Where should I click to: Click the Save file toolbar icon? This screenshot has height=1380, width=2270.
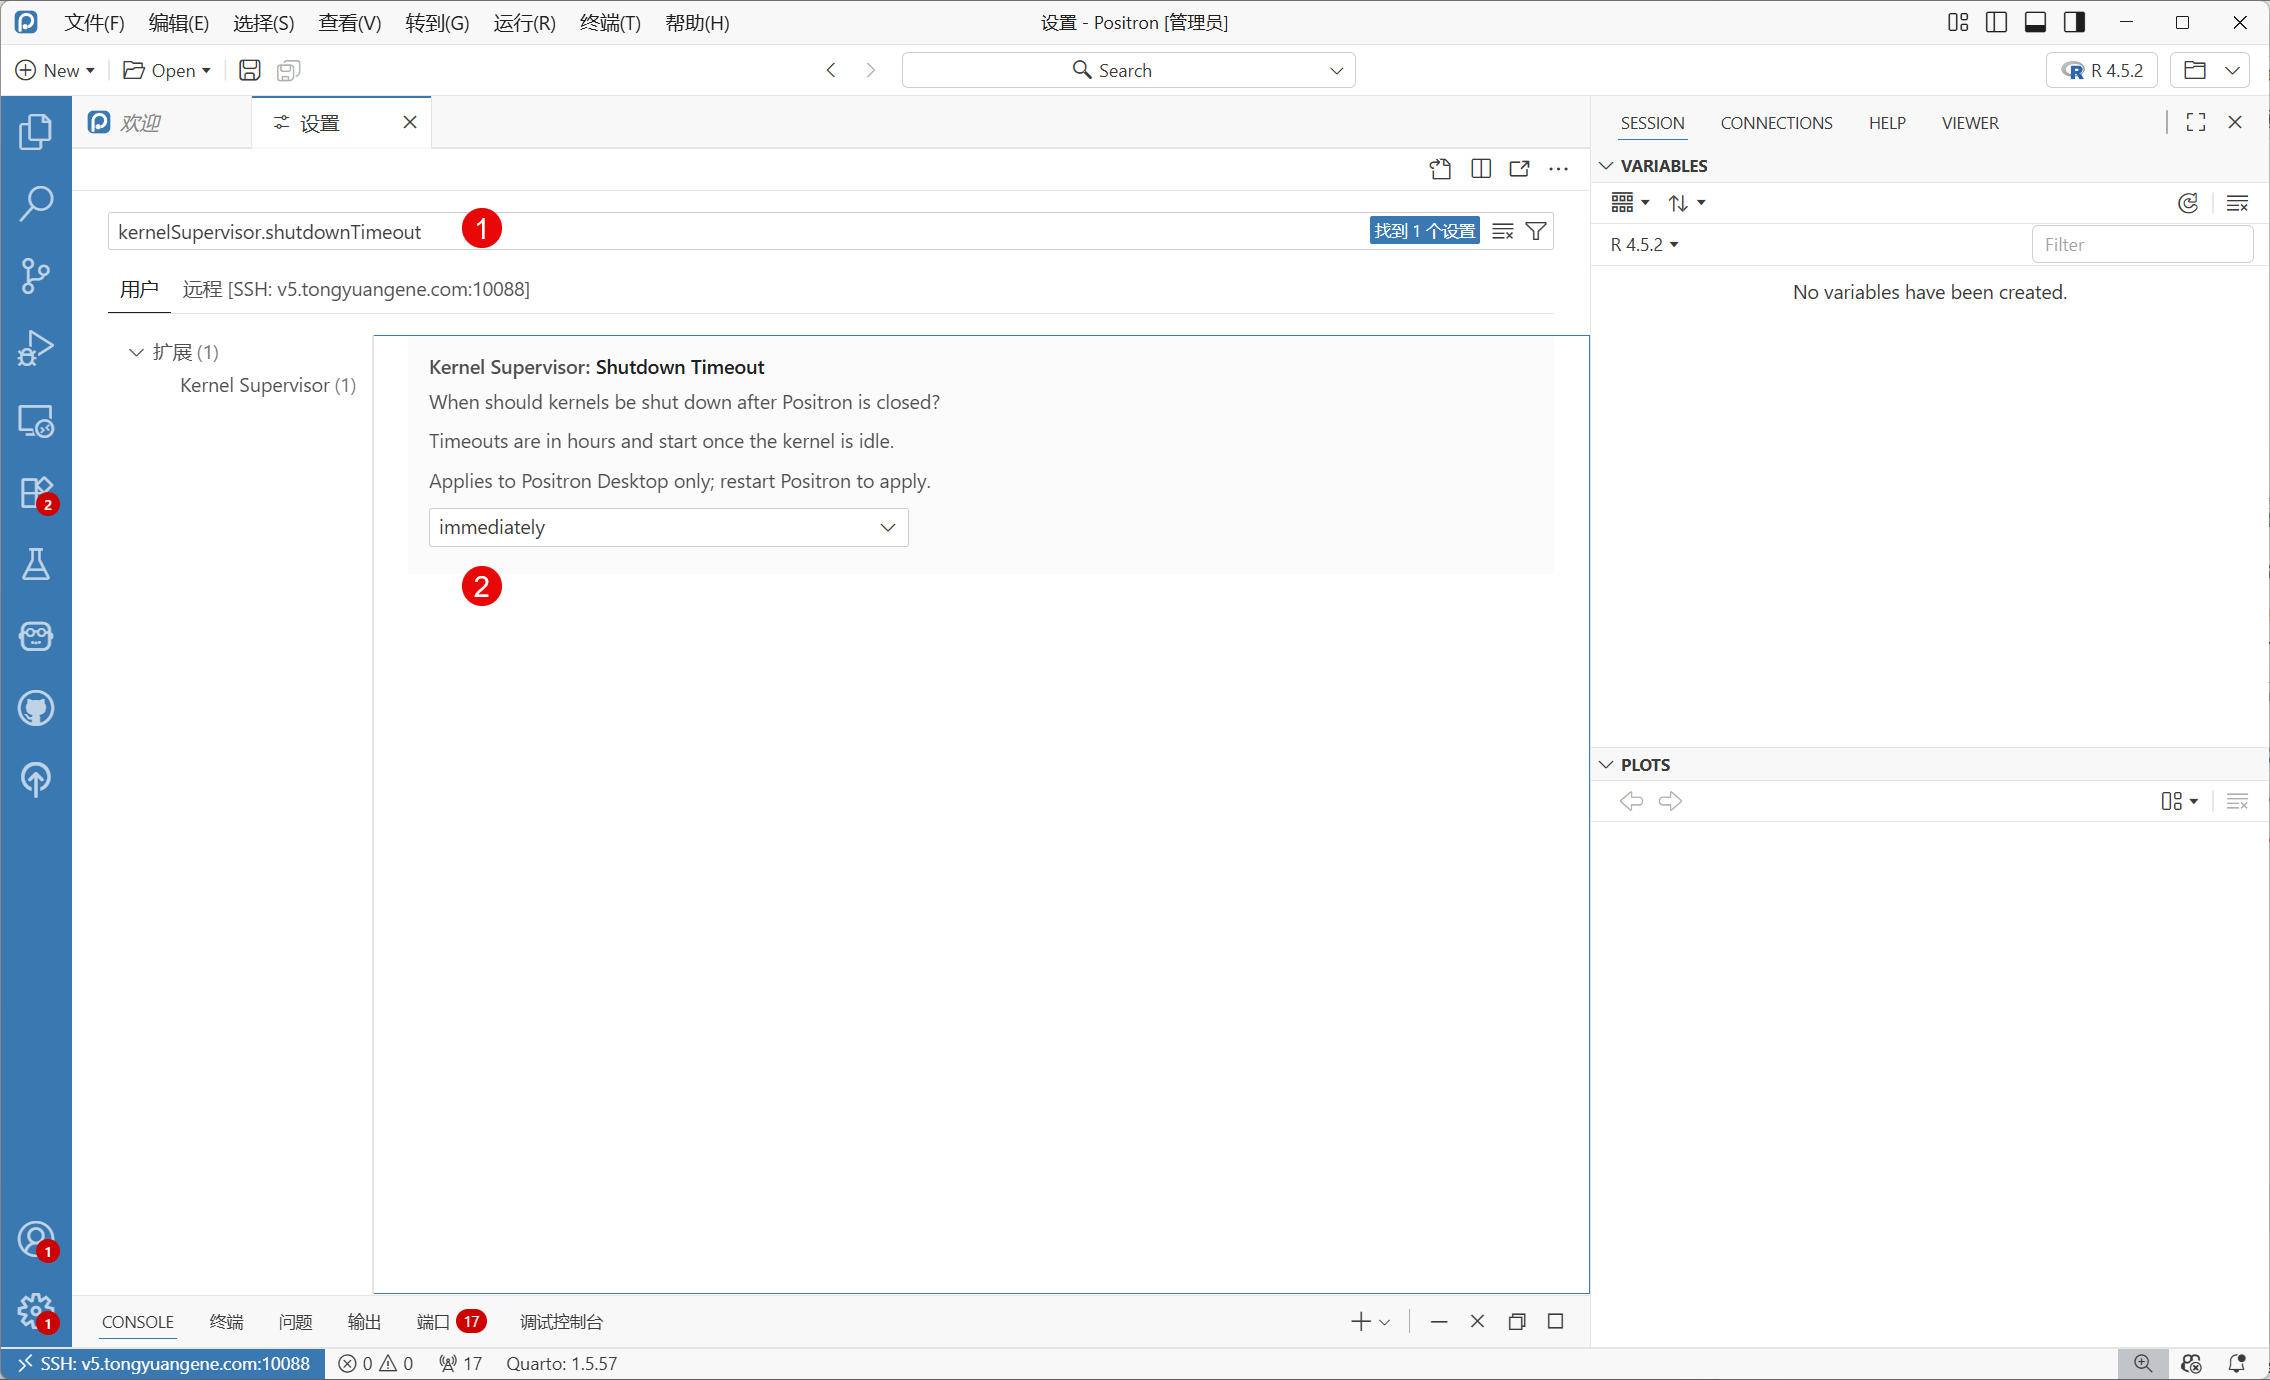point(250,70)
